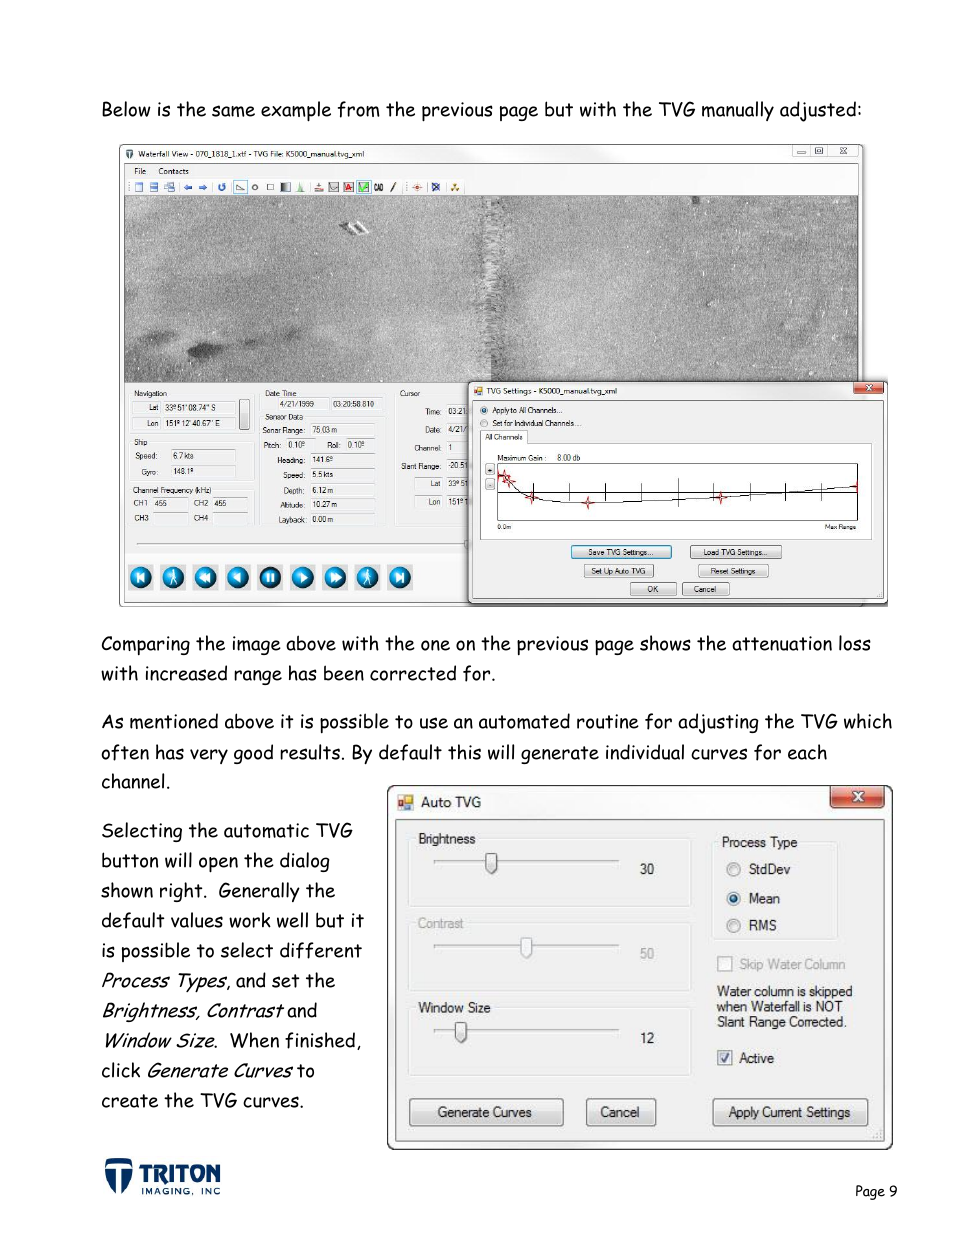Click the blue left arrow toolbar icon

click(x=188, y=187)
